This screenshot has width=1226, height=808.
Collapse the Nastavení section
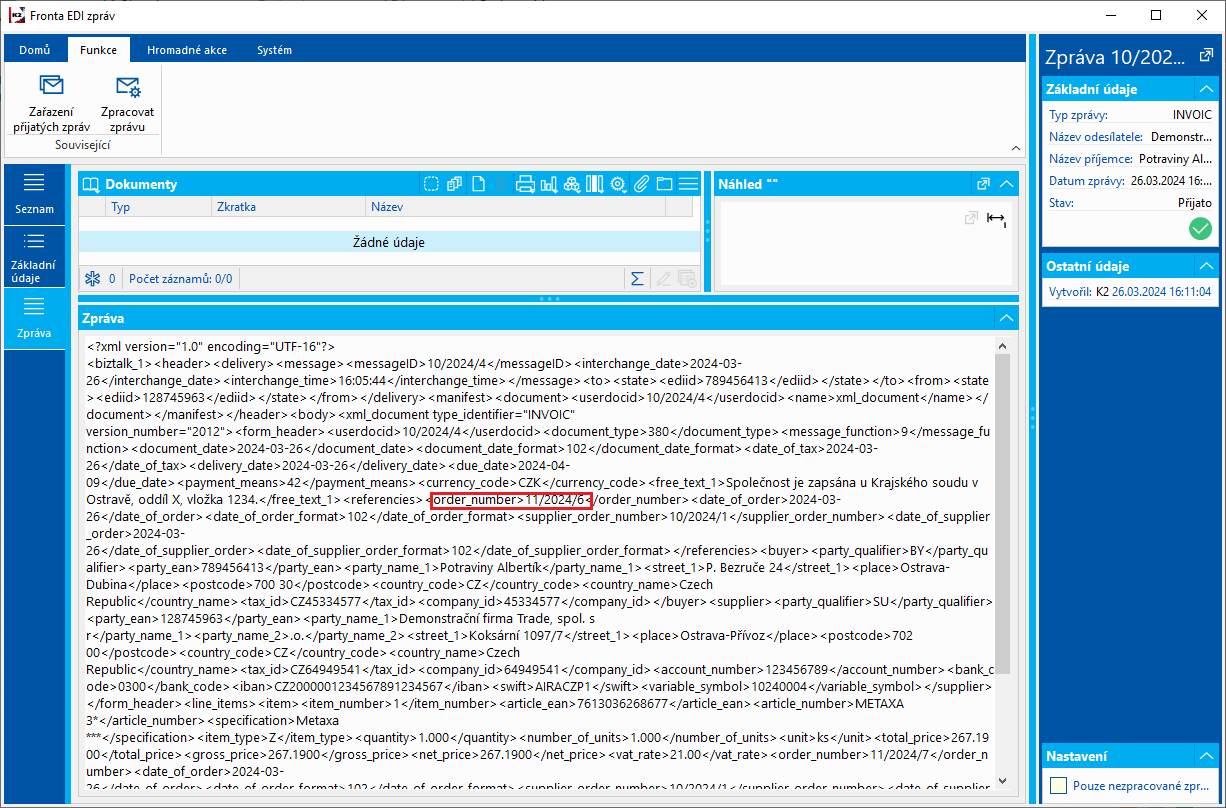click(x=1205, y=756)
